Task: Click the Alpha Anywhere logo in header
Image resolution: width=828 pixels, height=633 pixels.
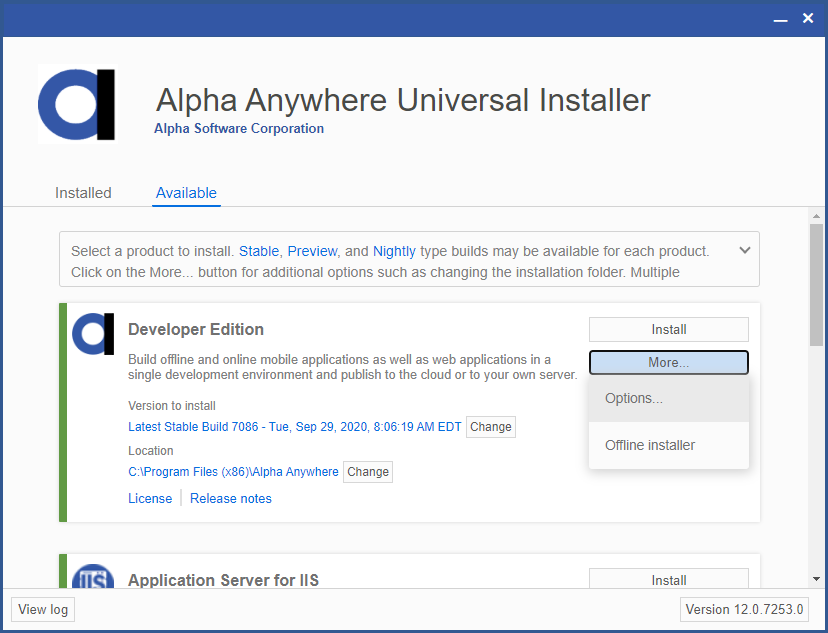Action: [77, 105]
